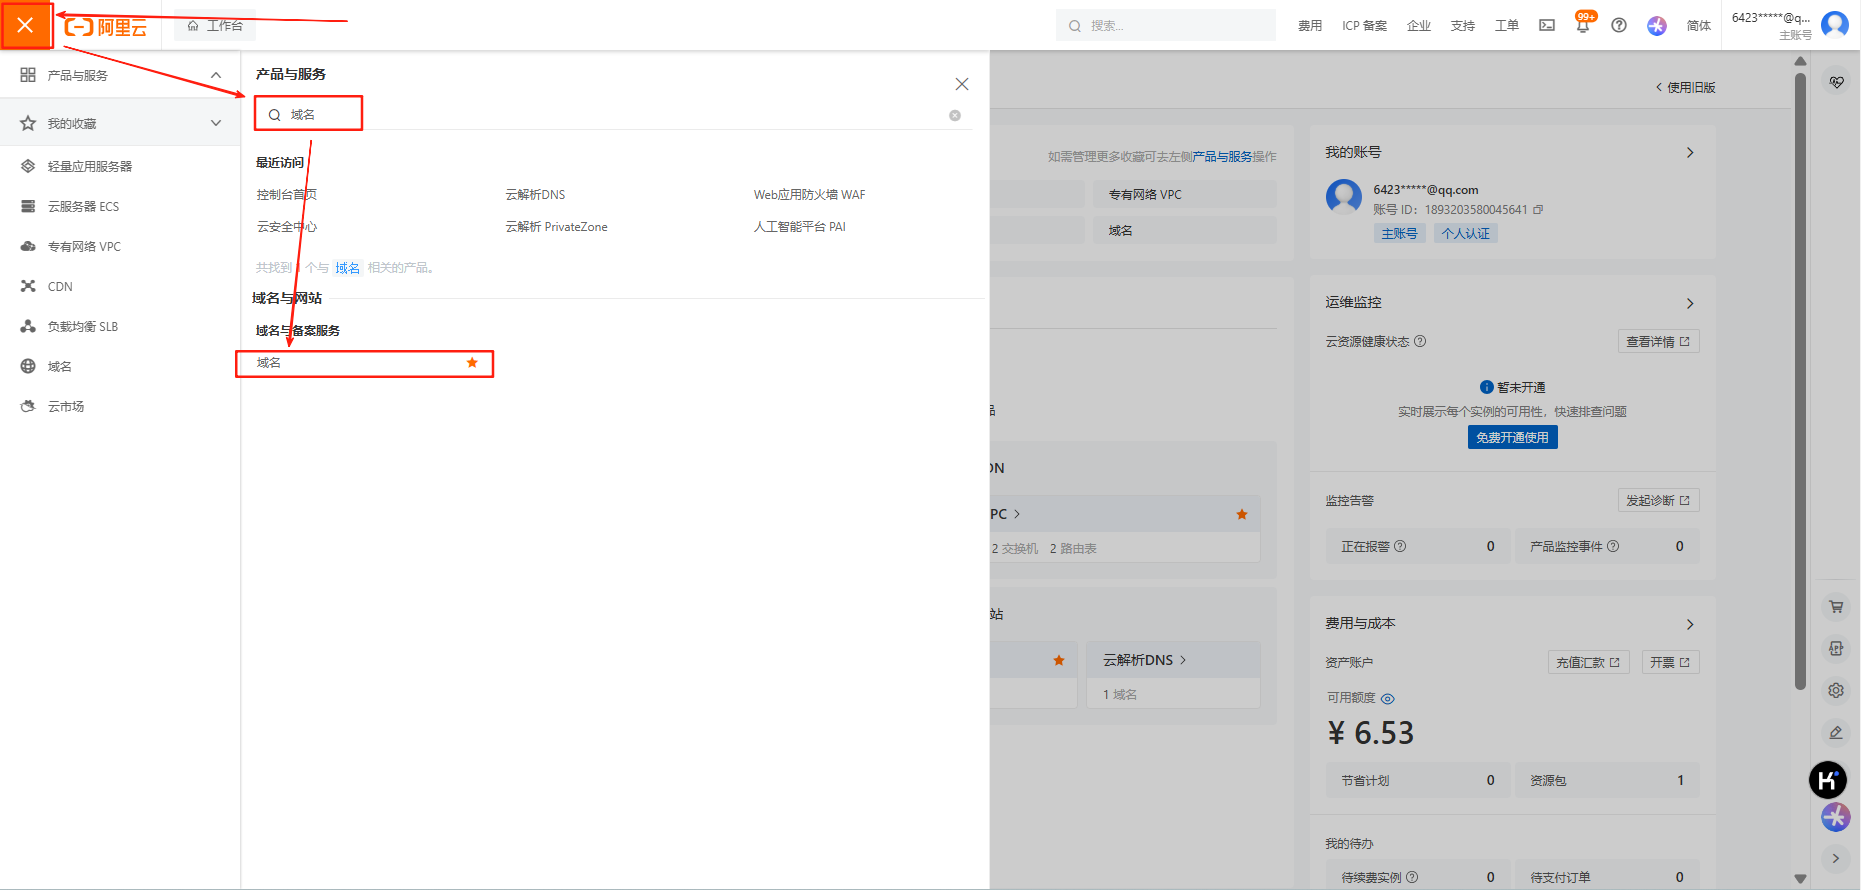Click the help question mark icon
1861x890 pixels.
(x=1618, y=26)
